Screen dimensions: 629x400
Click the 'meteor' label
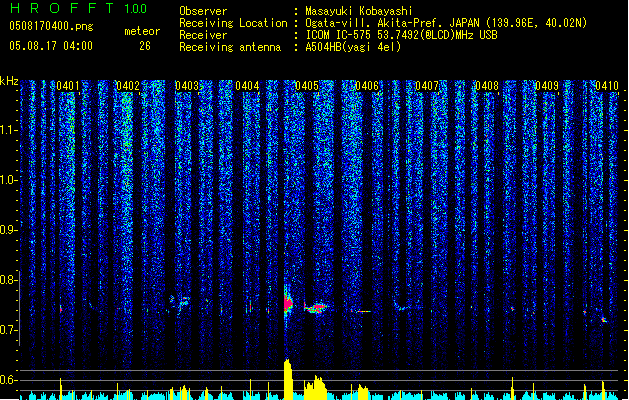(142, 31)
